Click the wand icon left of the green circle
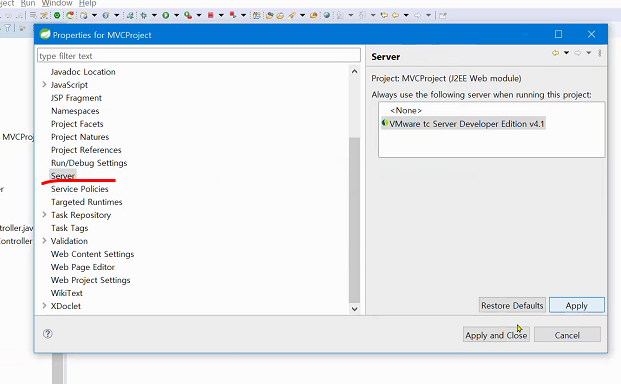Screen dimensions: 621x384 pos(44,15)
